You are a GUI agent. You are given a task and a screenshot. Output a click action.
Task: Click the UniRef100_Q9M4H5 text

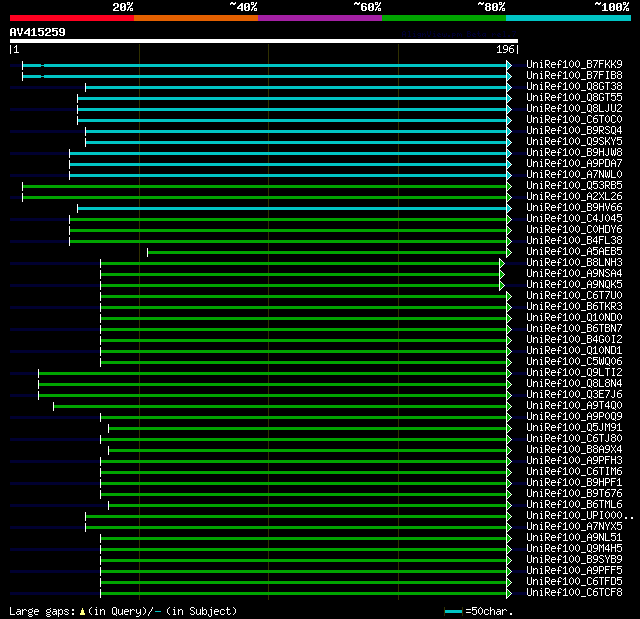574,549
